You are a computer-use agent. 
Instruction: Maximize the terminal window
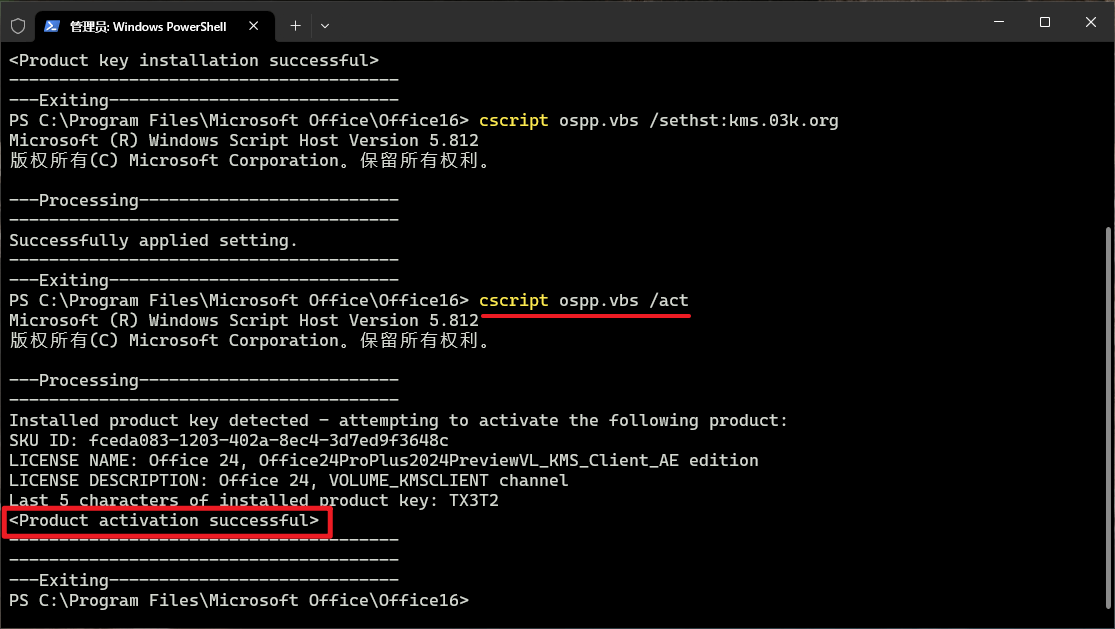pos(1044,22)
